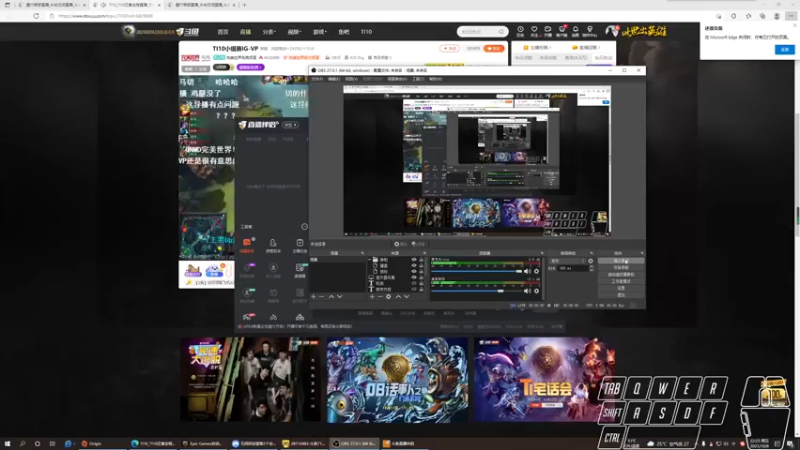Screen dimensions: 800x450
Task: Toggle visibility of the fifth OBS source
Action: [414, 283]
